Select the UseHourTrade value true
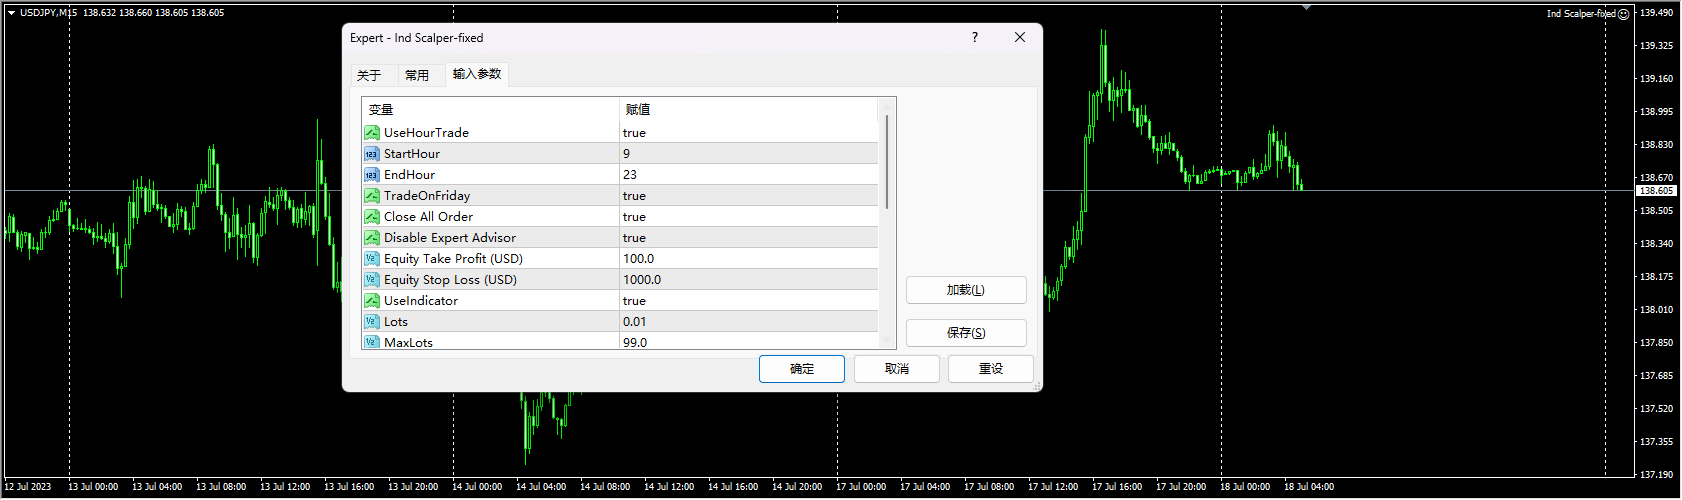This screenshot has height=500, width=1682. click(x=634, y=132)
